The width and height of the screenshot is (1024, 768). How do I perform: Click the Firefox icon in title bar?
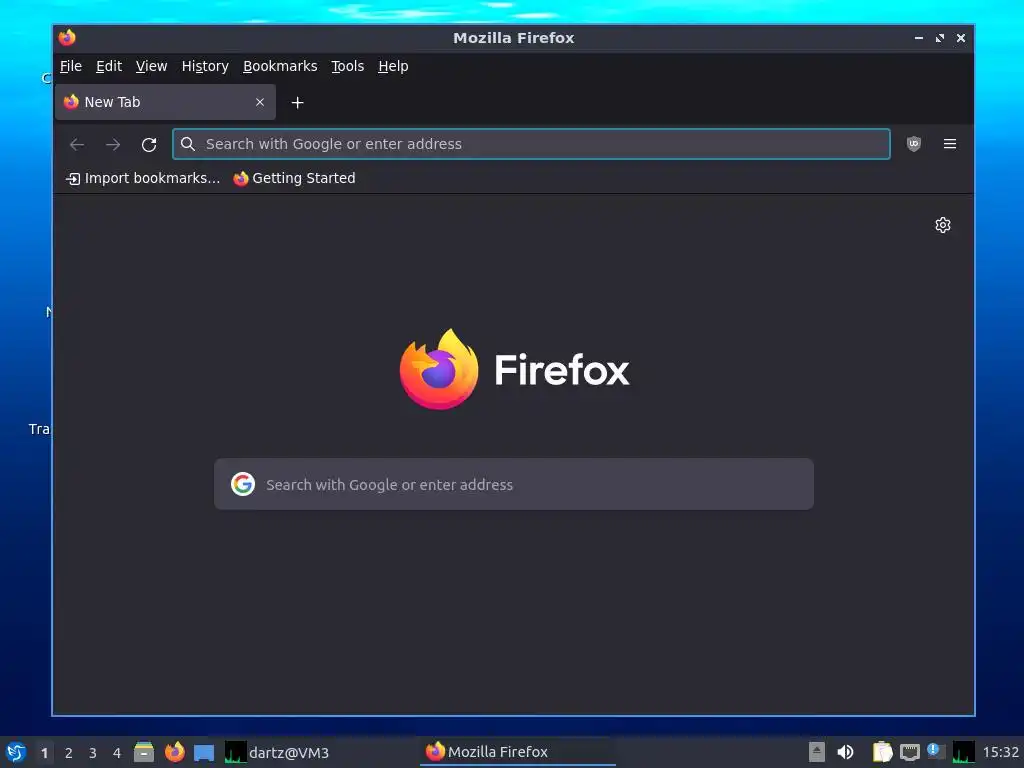click(67, 38)
